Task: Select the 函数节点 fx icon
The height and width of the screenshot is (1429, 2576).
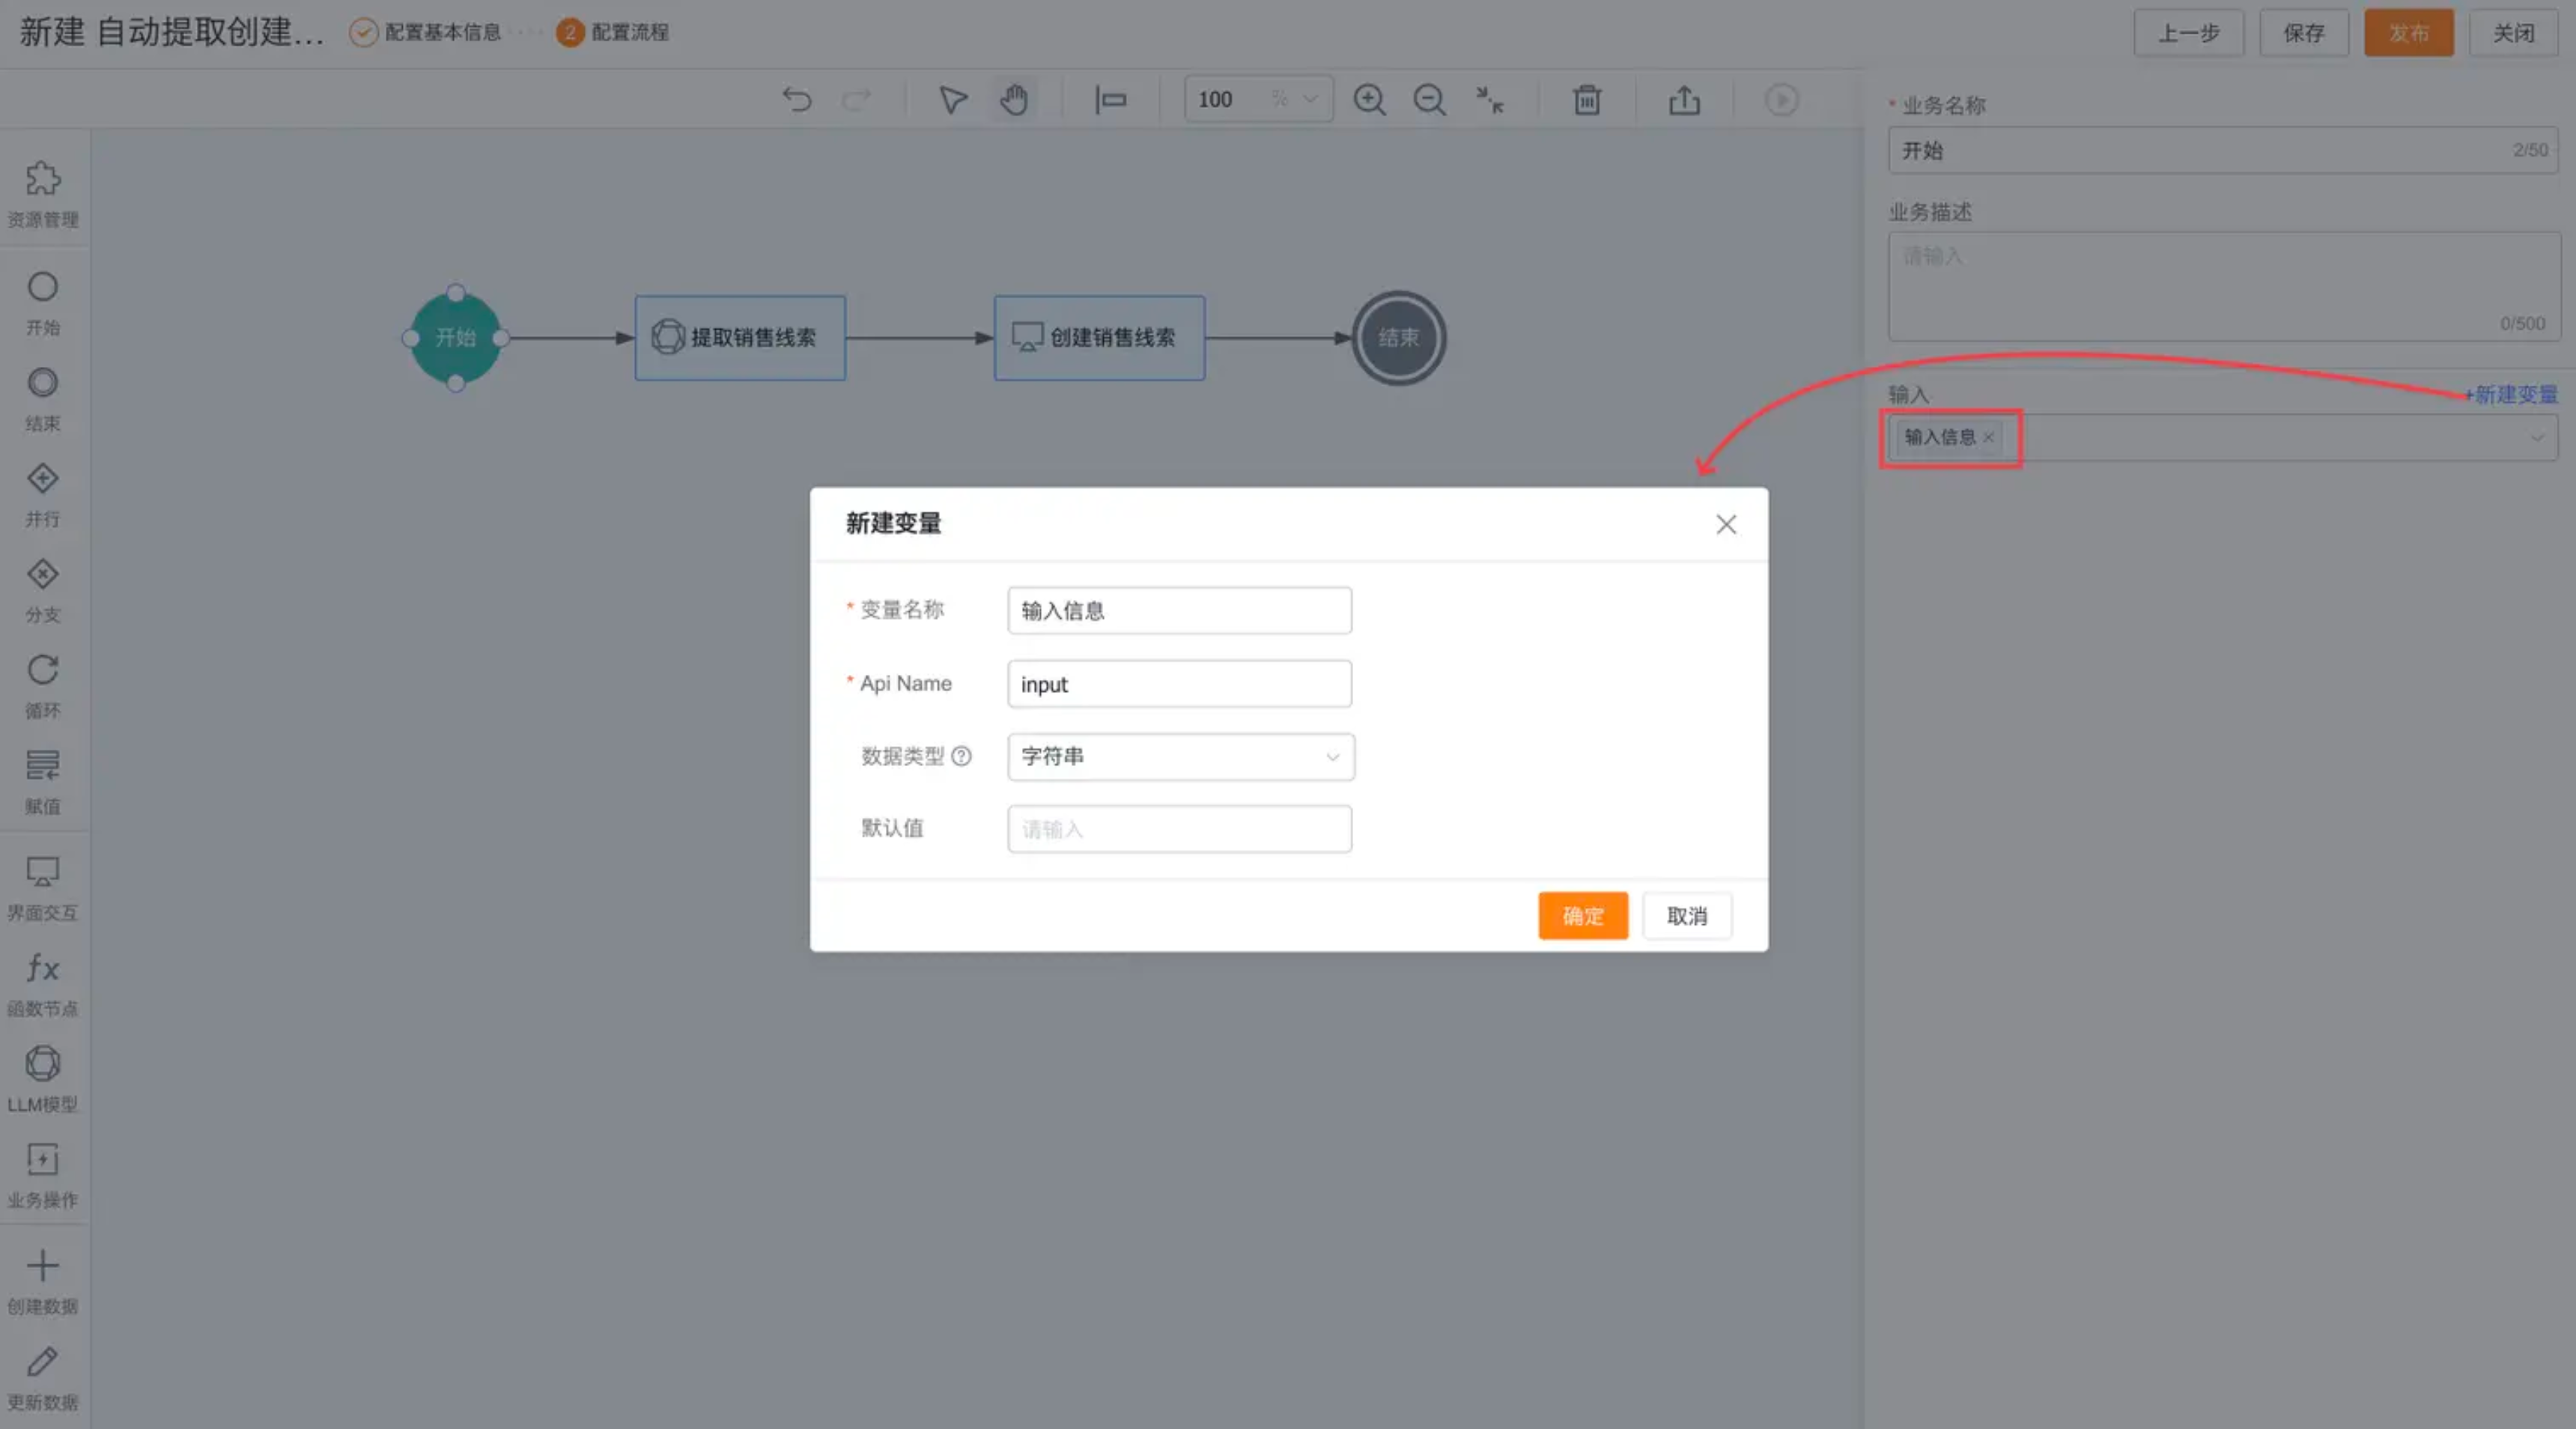Action: 42,982
